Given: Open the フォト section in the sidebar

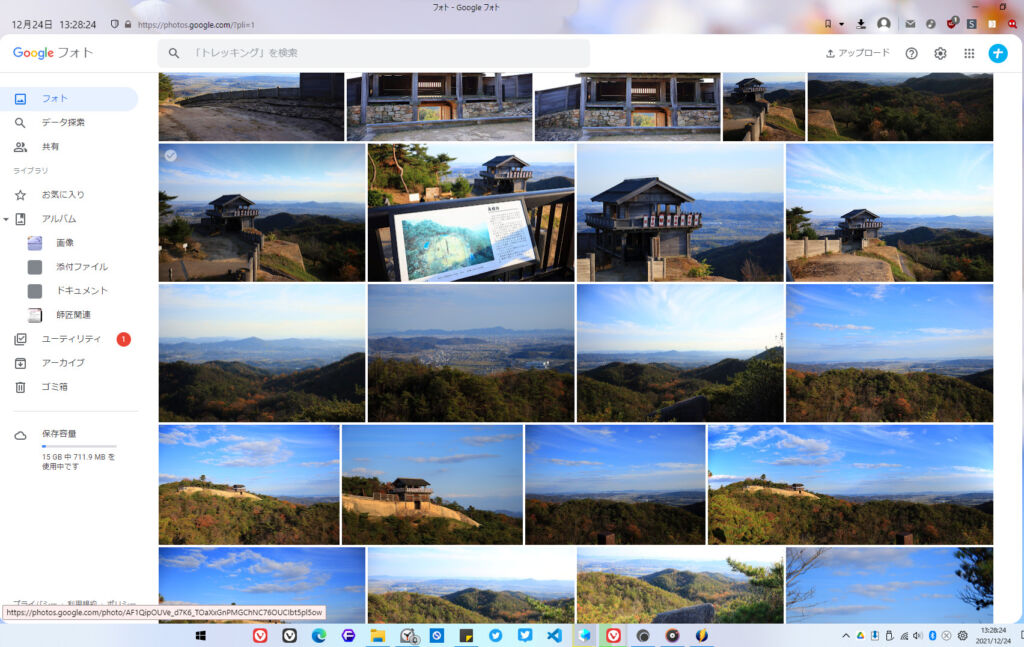Looking at the screenshot, I should [69, 99].
